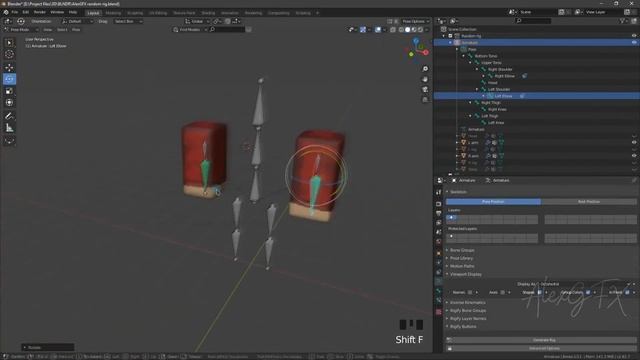Click the Pose Position button
640x360 pixels.
pos(493,202)
